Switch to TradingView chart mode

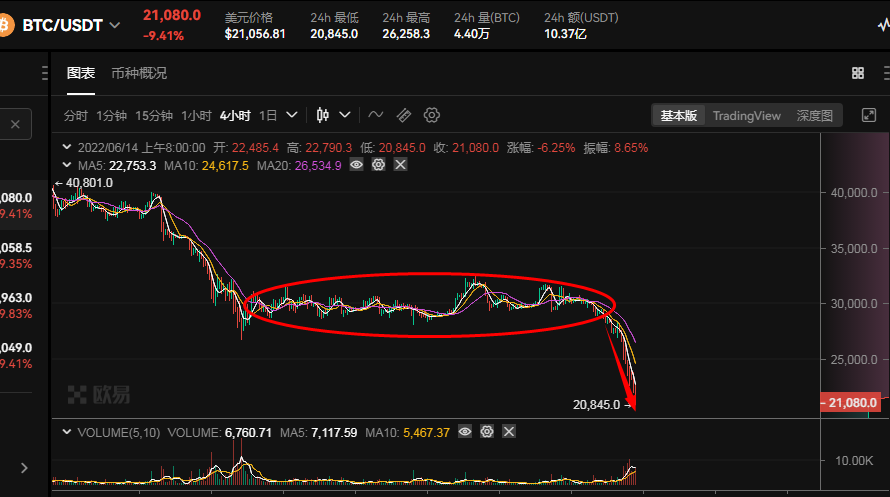pos(746,116)
